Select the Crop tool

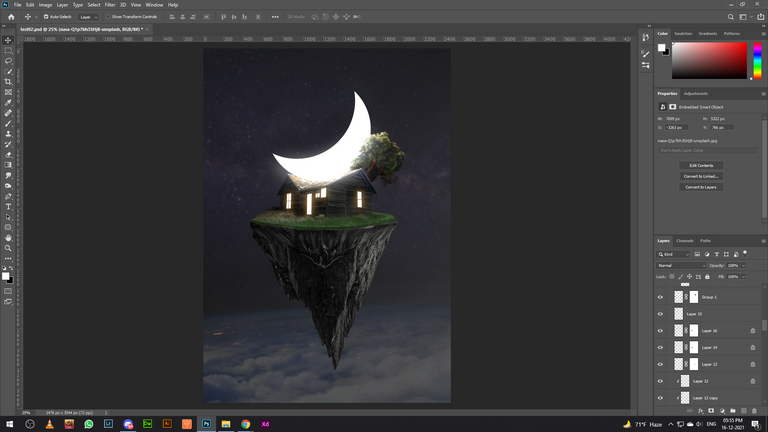8,82
